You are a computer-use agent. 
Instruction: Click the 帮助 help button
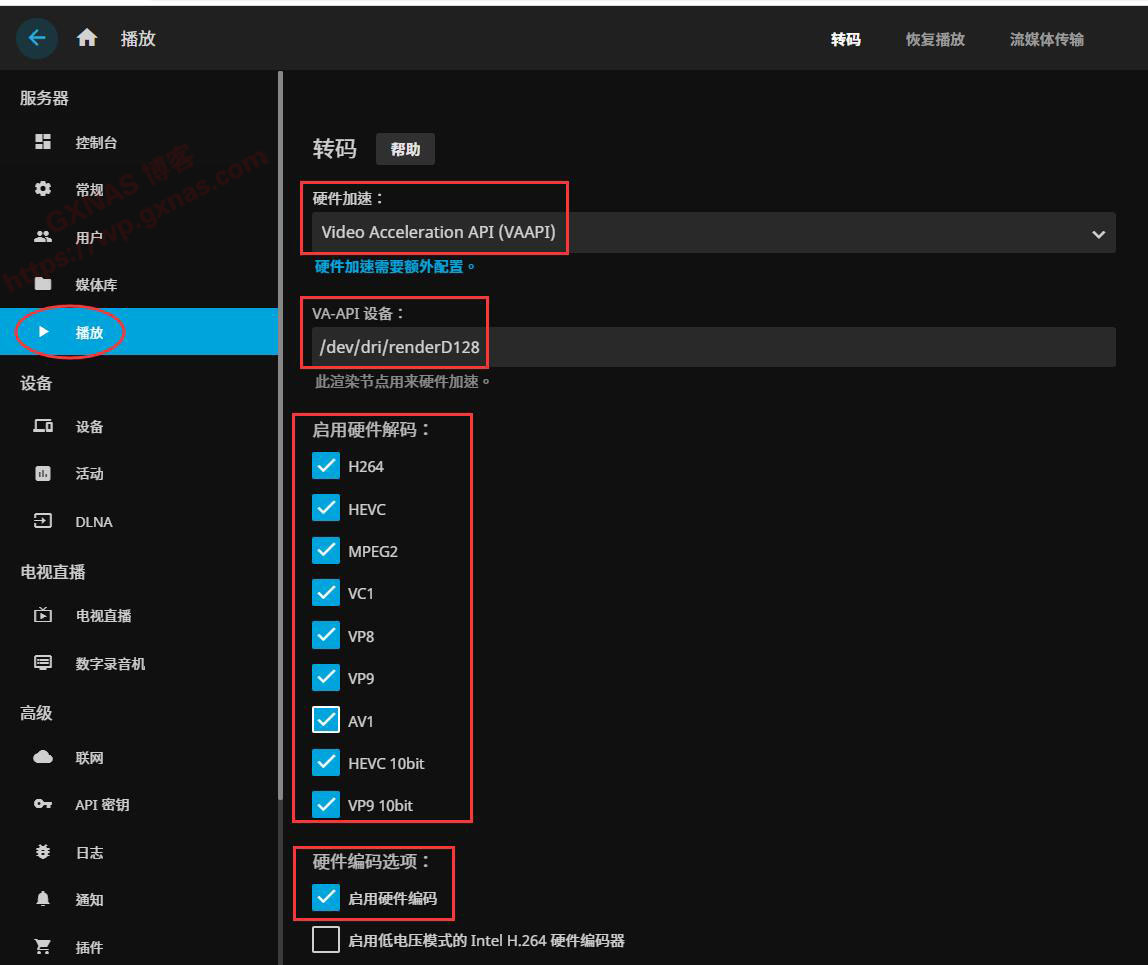405,149
